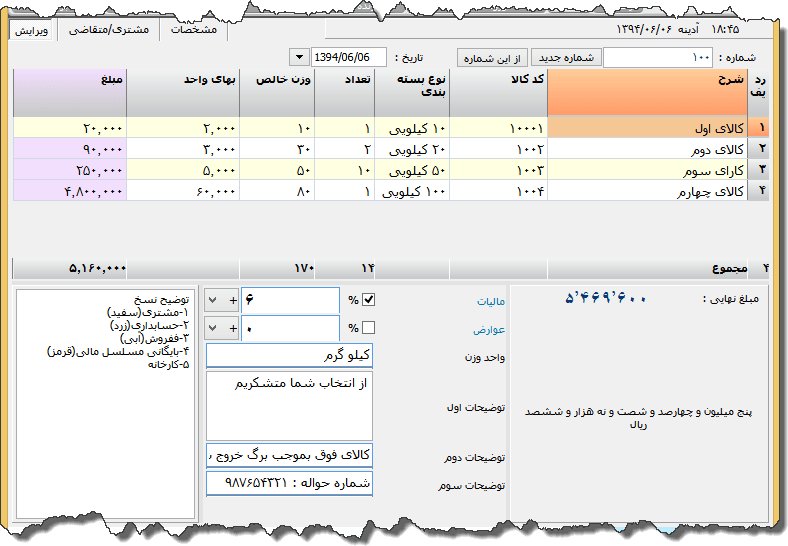
Task: Select the کالای چهارم row in the table
Action: pyautogui.click(x=647, y=191)
